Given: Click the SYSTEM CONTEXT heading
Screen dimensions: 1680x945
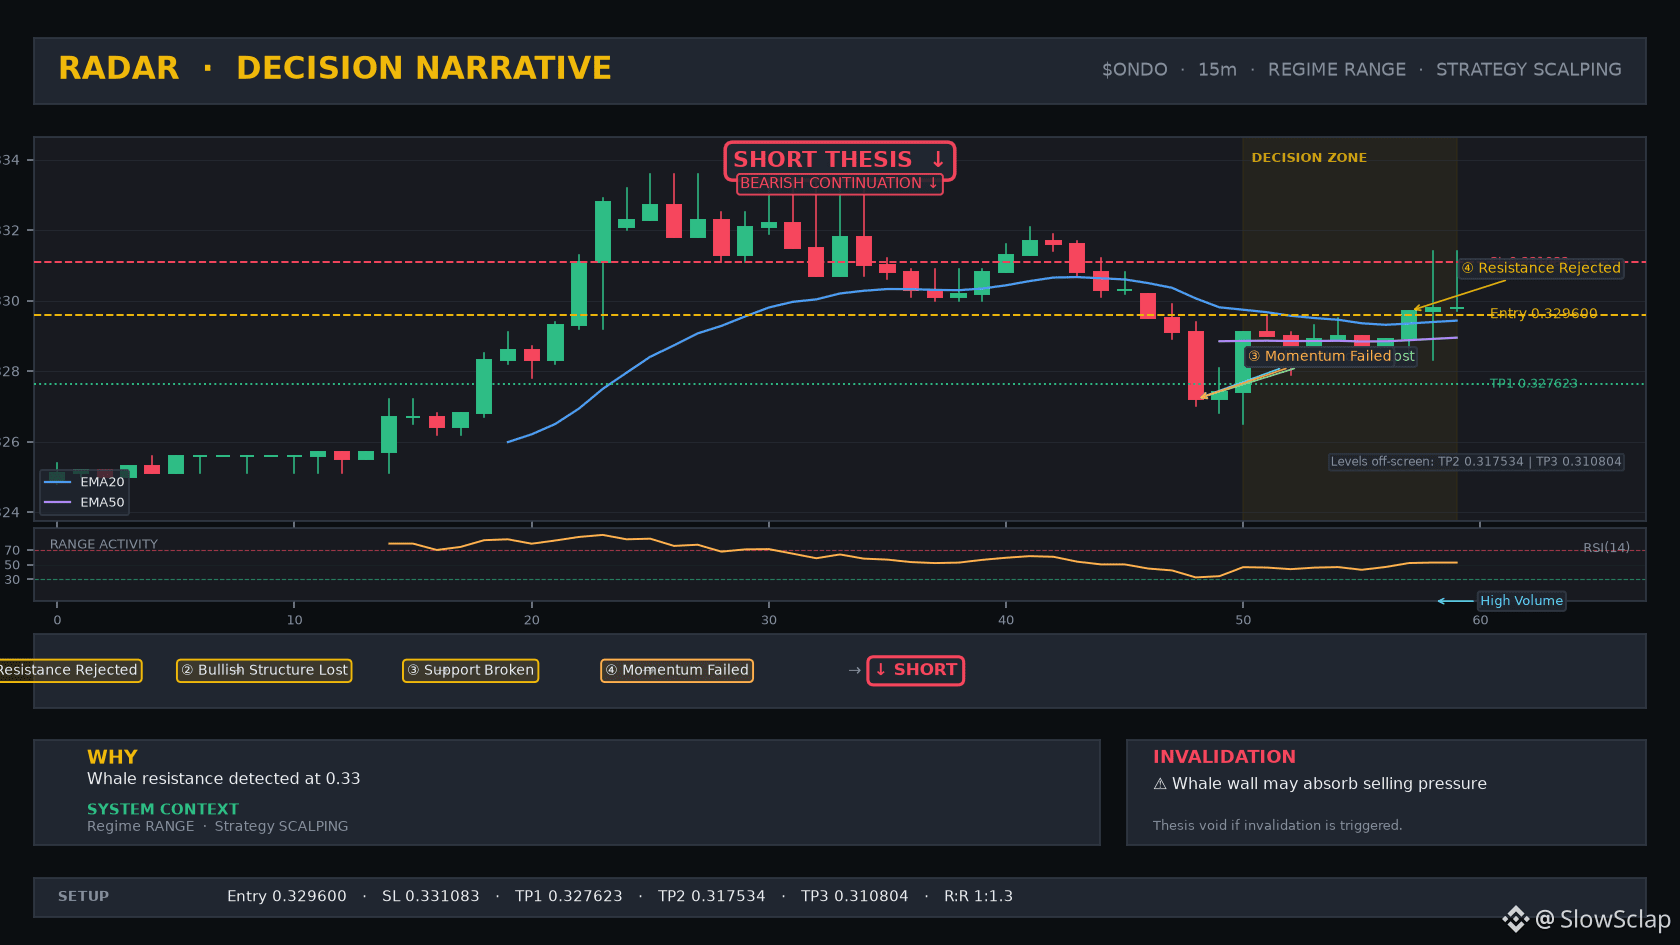Looking at the screenshot, I should tap(163, 809).
